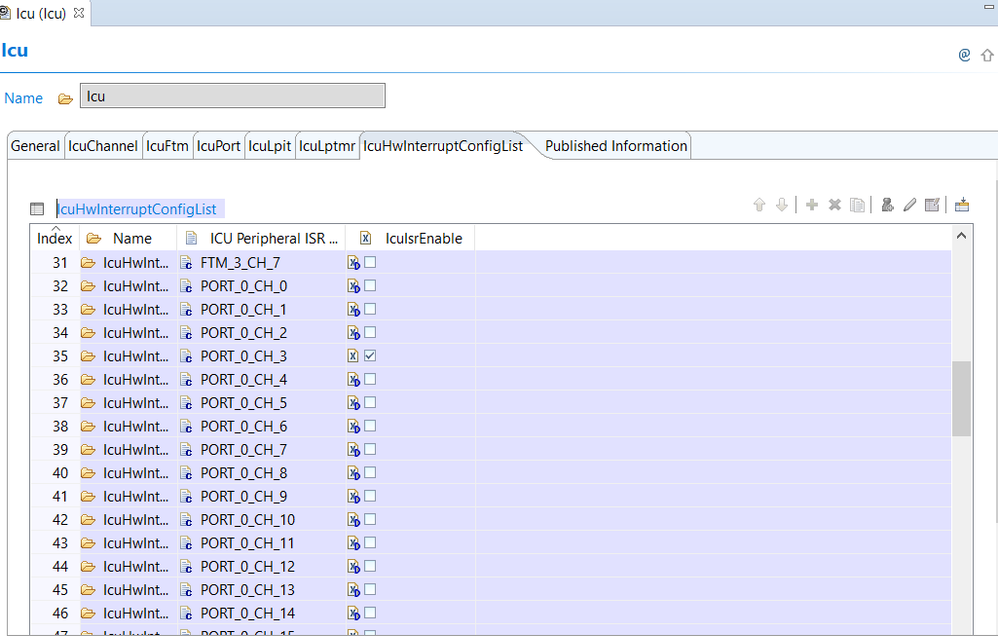
Task: Click the file icon beside FTM_3_CH_7
Action: 186,262
